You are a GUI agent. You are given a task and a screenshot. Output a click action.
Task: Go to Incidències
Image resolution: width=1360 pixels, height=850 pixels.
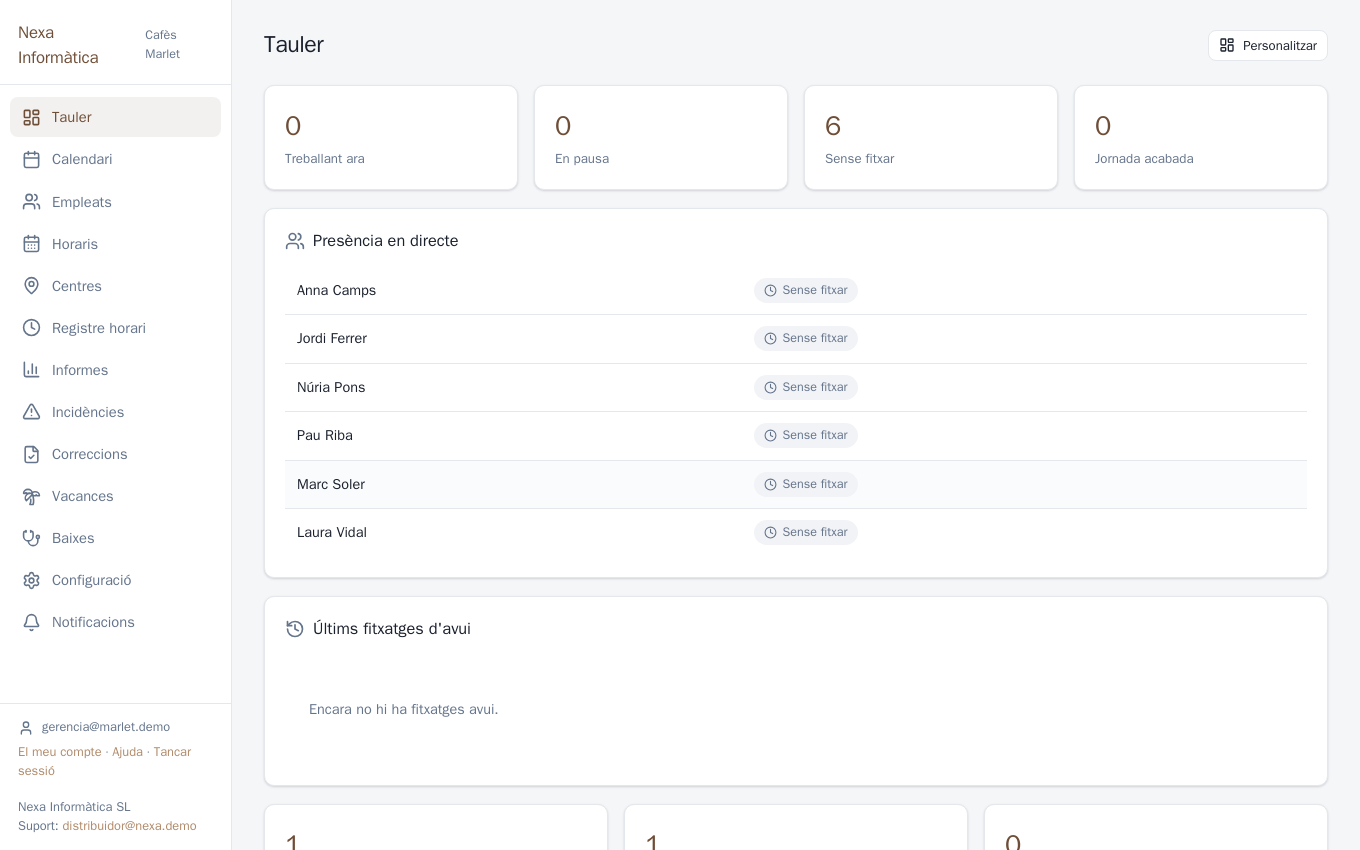[115, 412]
